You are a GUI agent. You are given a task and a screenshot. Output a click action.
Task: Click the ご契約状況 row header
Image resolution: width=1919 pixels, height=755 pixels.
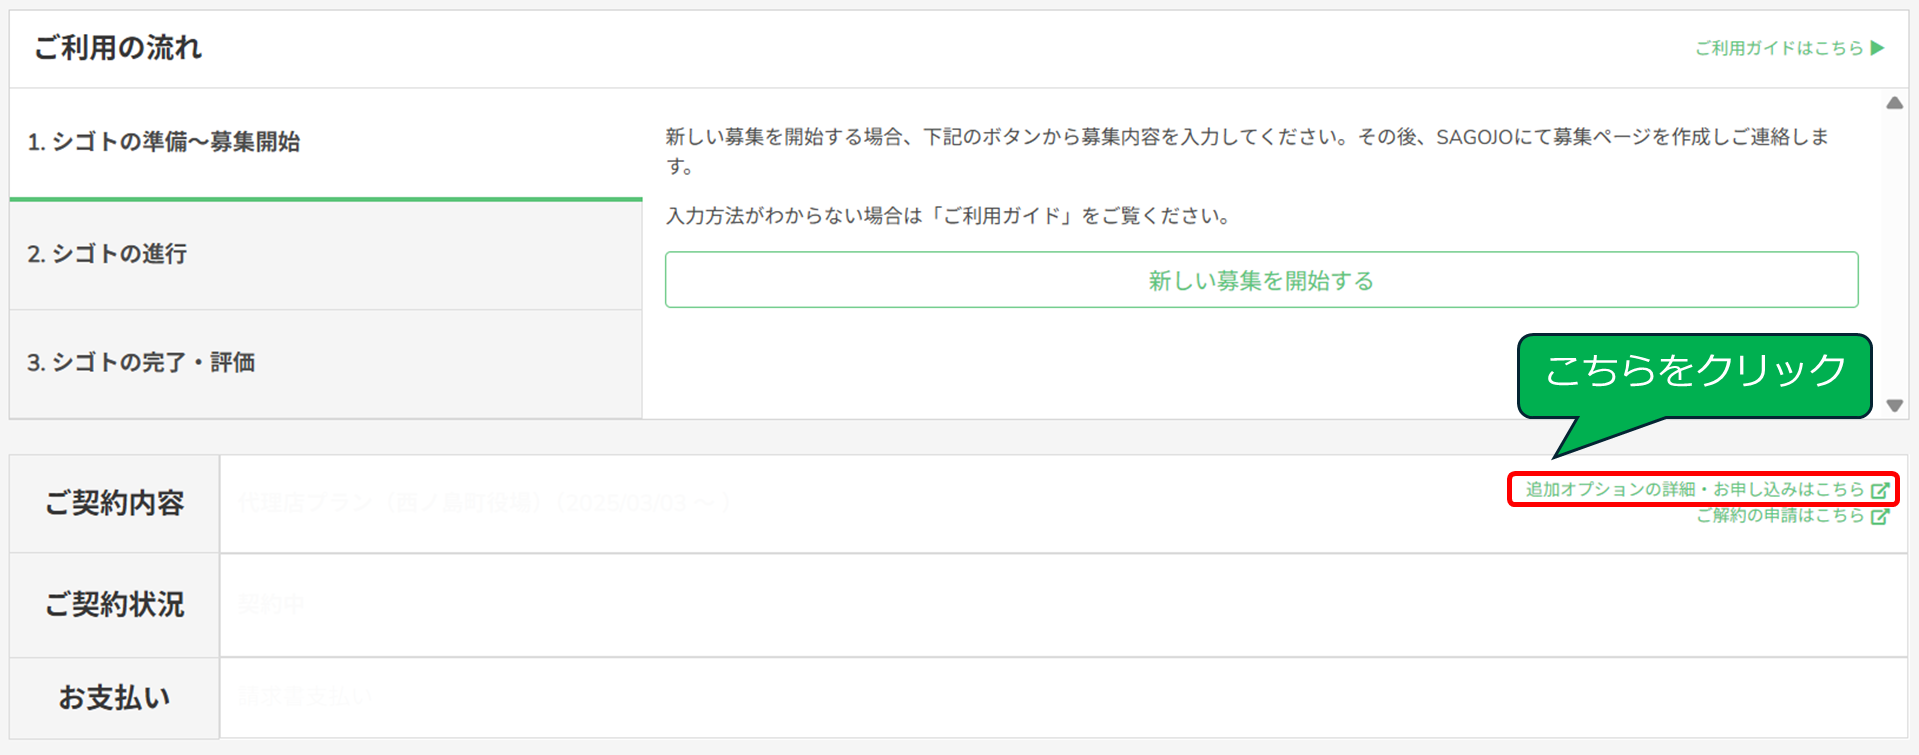115,605
